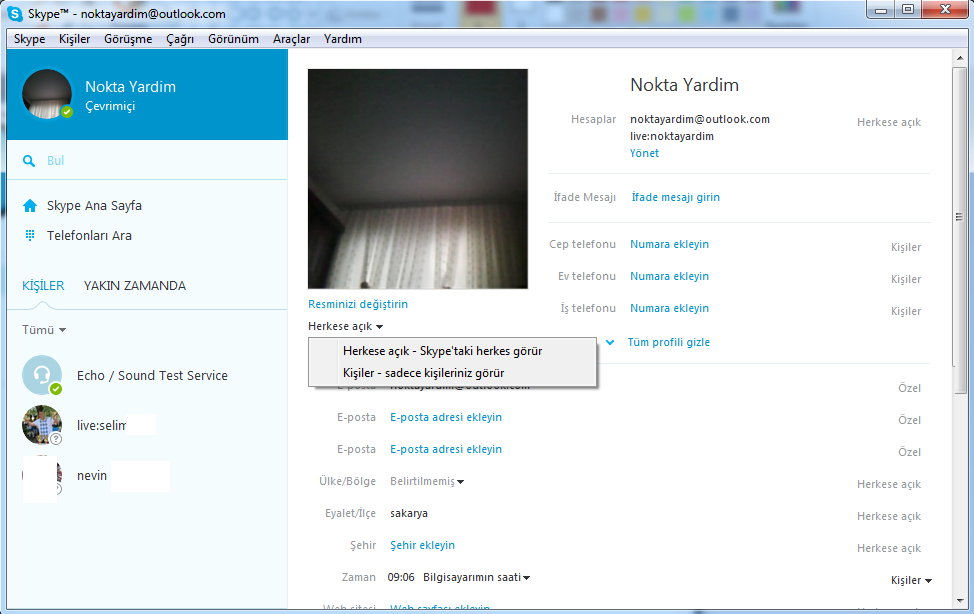The height and width of the screenshot is (614, 974).
Task: Open Nokta Yardim's sidebar avatar
Action: (47, 94)
